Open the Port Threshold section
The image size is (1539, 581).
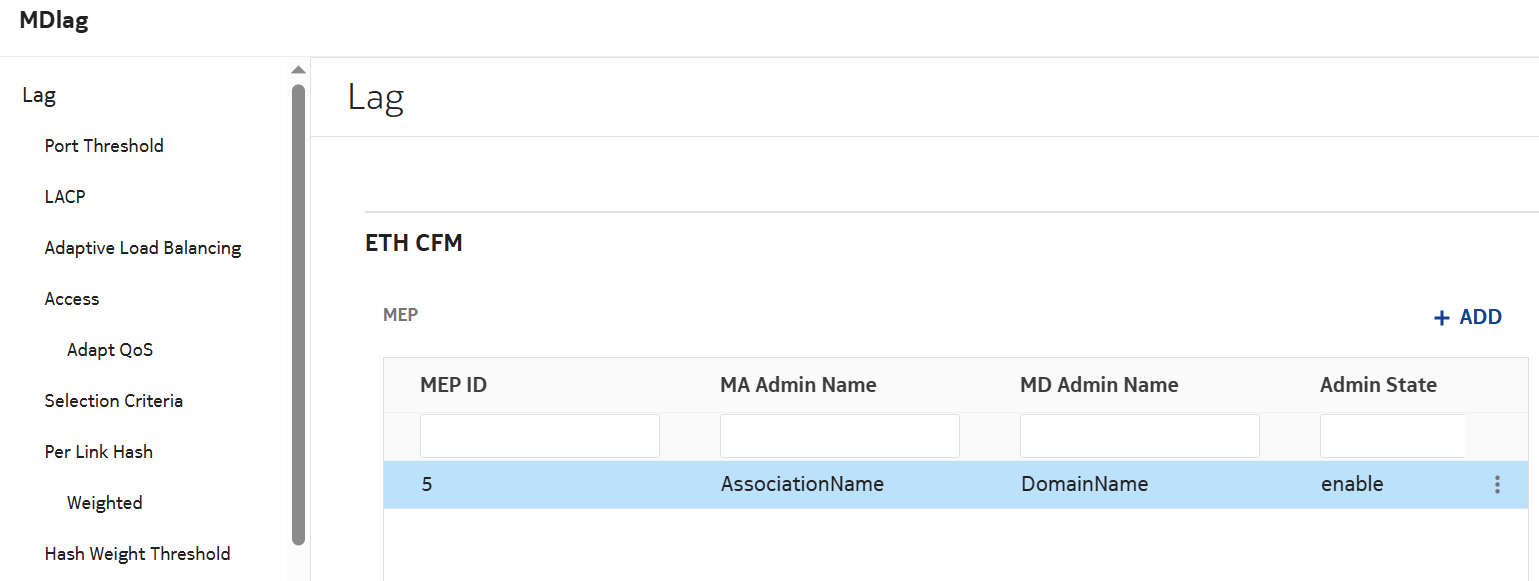tap(104, 146)
